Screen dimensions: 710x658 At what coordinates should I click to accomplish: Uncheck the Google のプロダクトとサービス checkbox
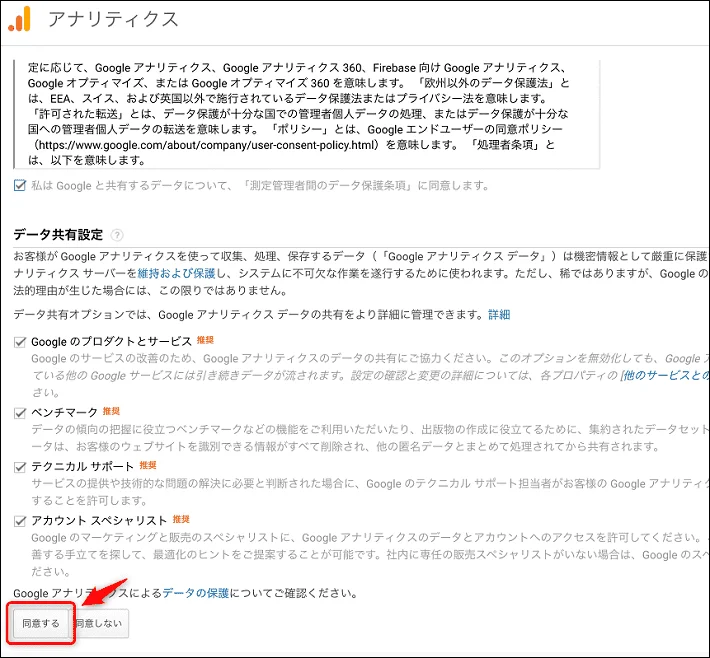point(21,342)
